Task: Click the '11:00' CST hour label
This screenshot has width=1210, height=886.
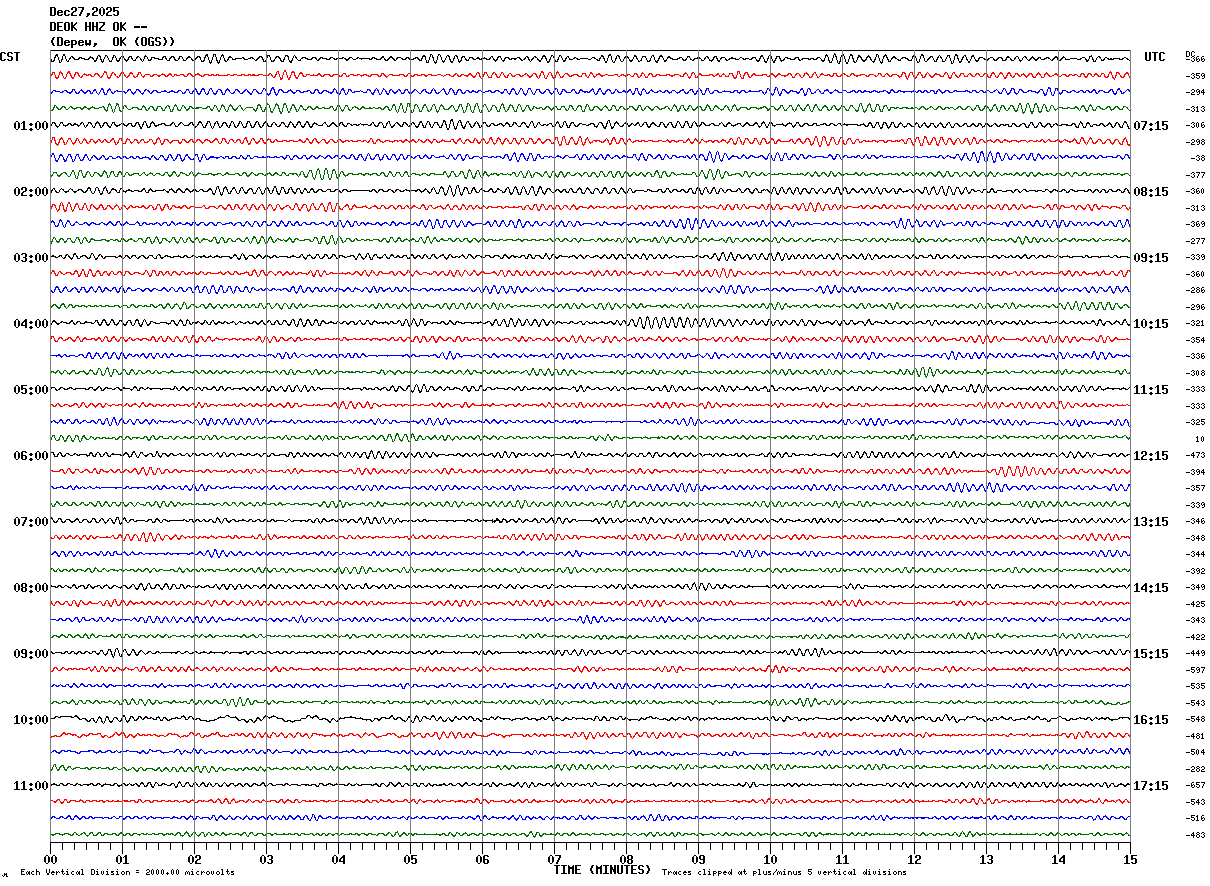Action: (31, 786)
